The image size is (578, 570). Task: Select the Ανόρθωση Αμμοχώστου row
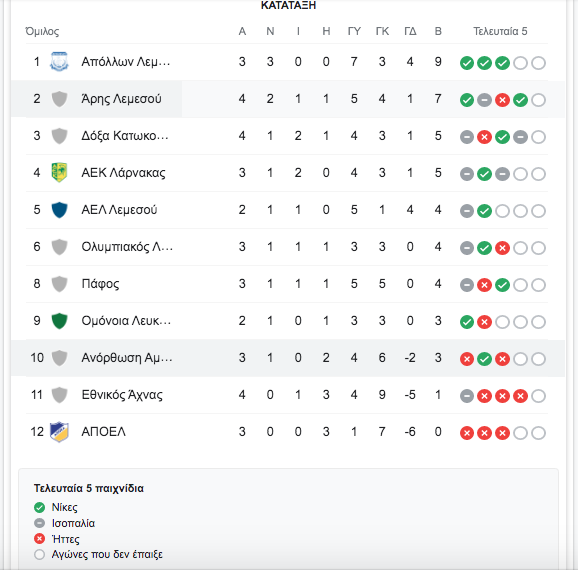pos(288,358)
